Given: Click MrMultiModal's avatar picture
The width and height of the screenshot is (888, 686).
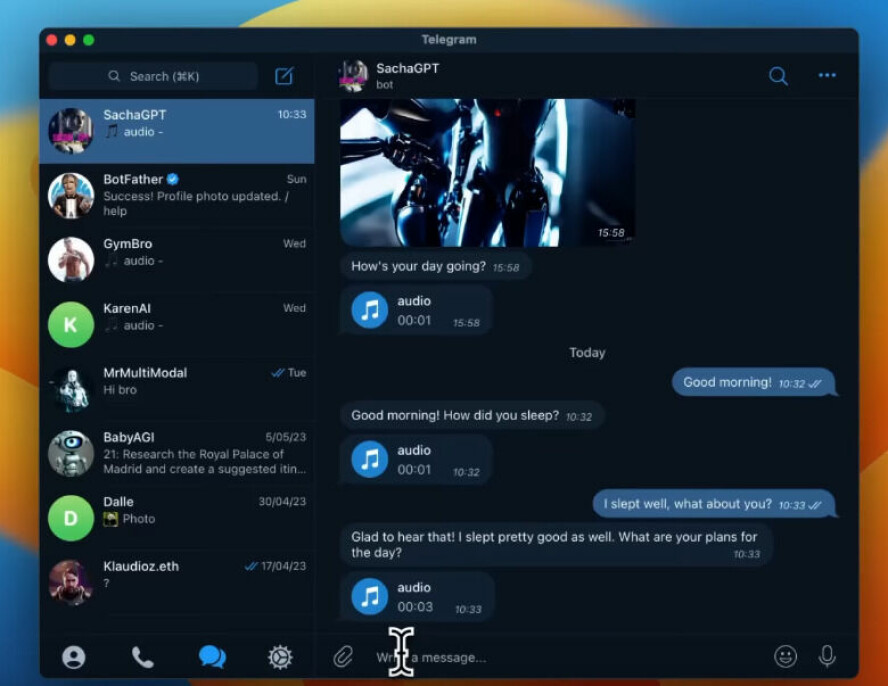Looking at the screenshot, I should click(71, 389).
